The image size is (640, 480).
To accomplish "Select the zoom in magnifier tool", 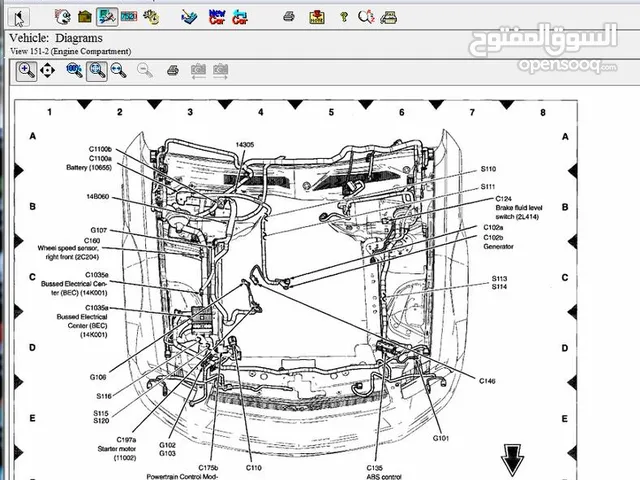I will (x=26, y=70).
